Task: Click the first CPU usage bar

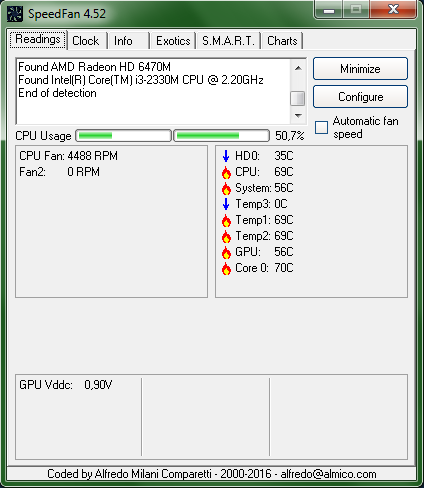Action: (x=123, y=136)
